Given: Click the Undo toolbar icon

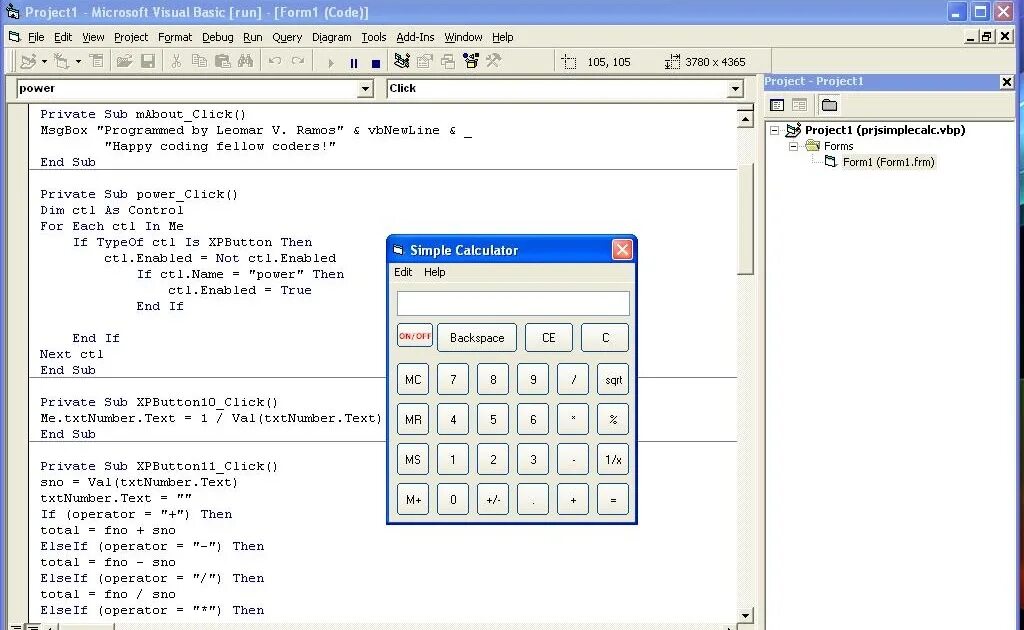Looking at the screenshot, I should pyautogui.click(x=275, y=61).
